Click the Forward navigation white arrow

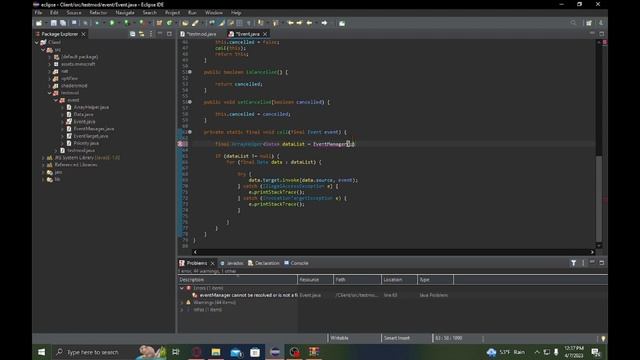tap(324, 23)
